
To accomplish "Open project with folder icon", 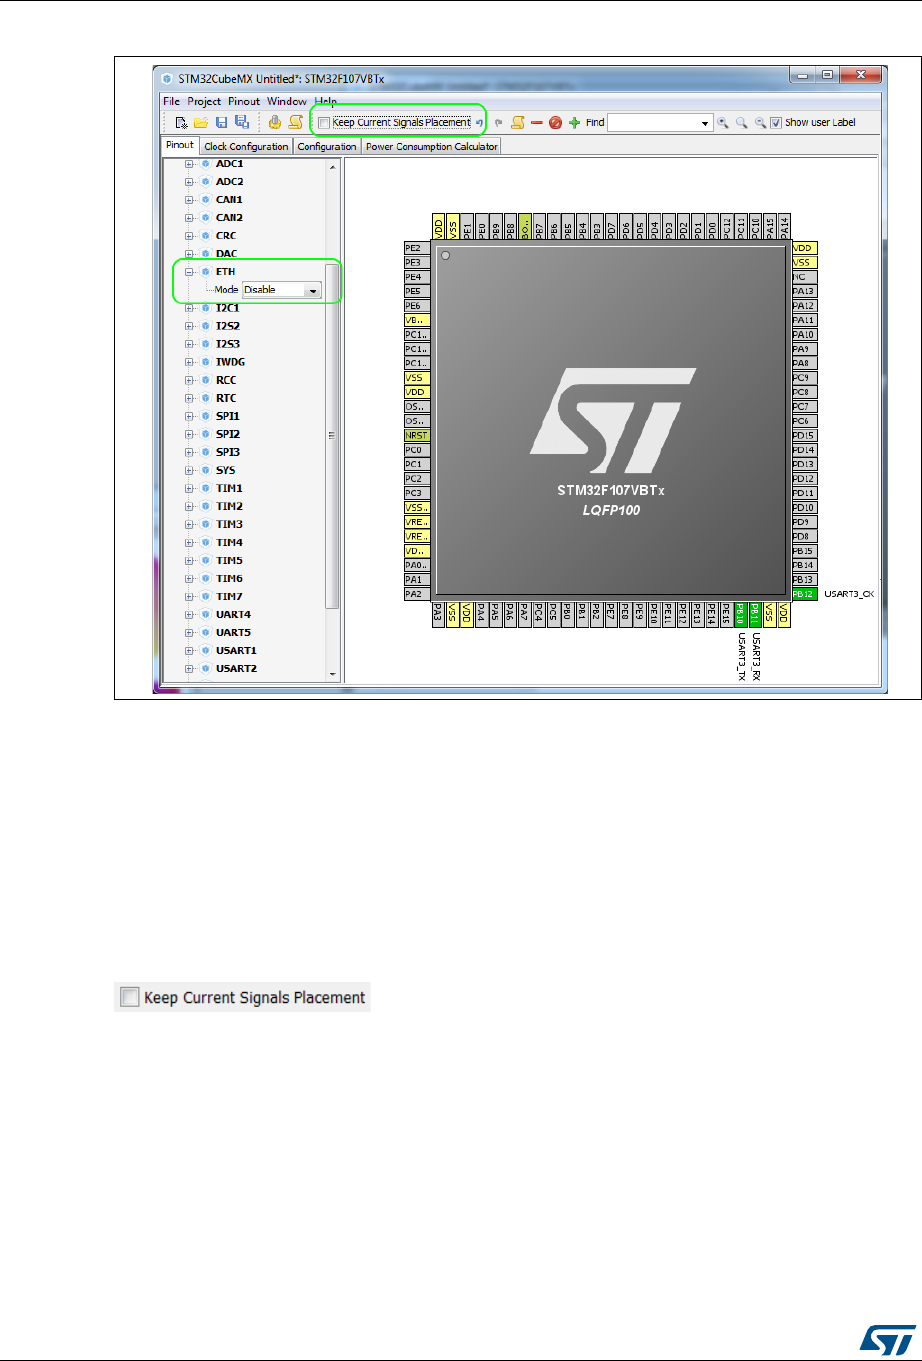I will pos(201,123).
